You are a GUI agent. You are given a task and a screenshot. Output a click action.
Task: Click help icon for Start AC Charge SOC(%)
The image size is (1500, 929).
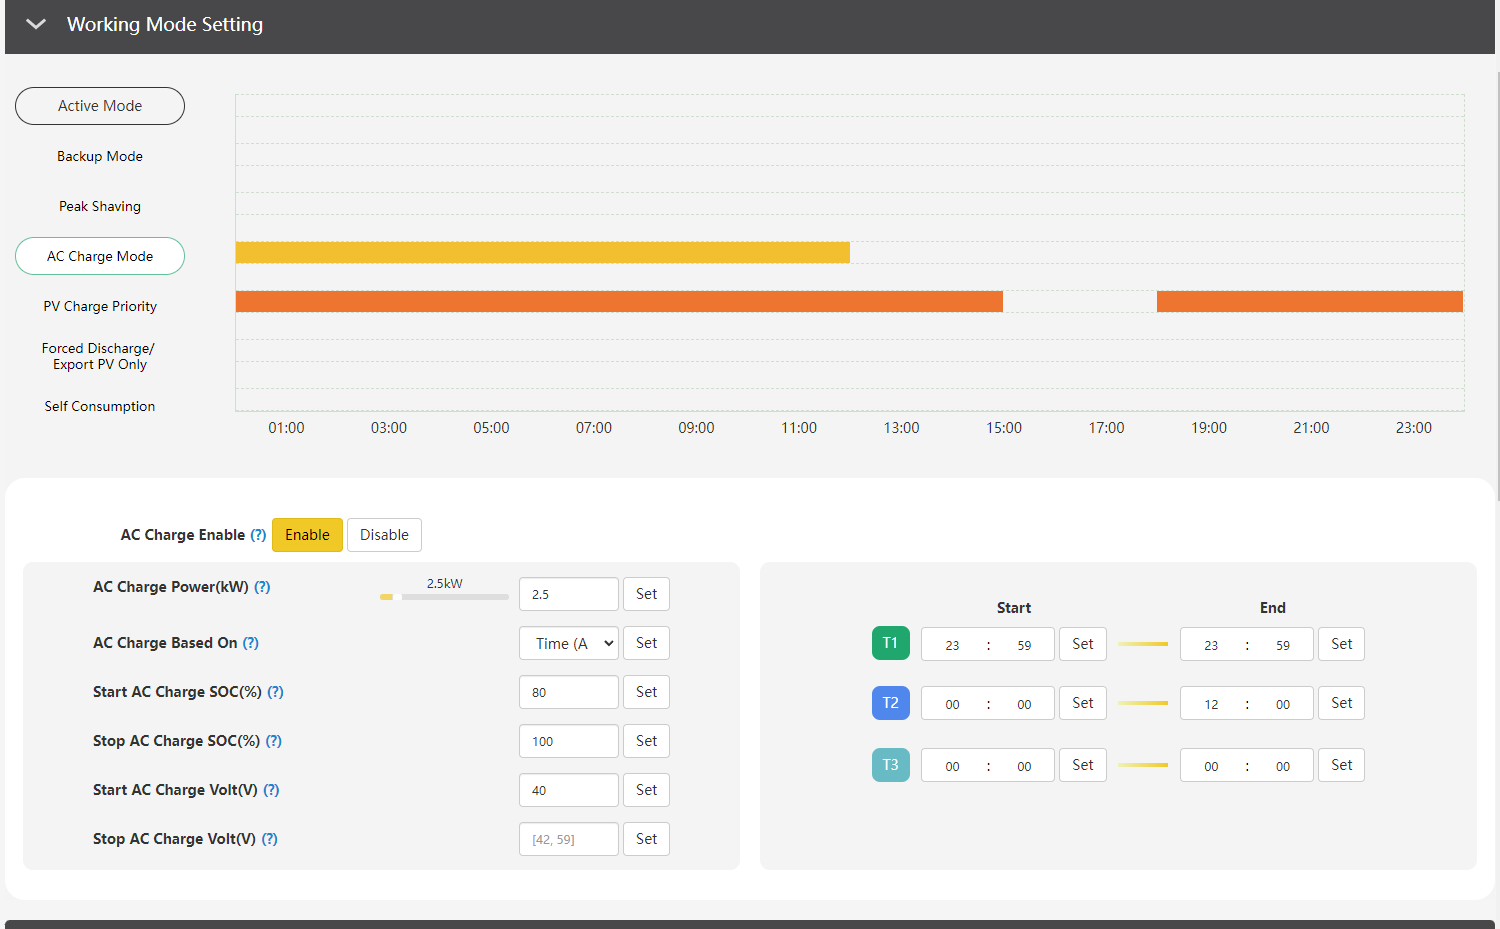[x=275, y=692]
